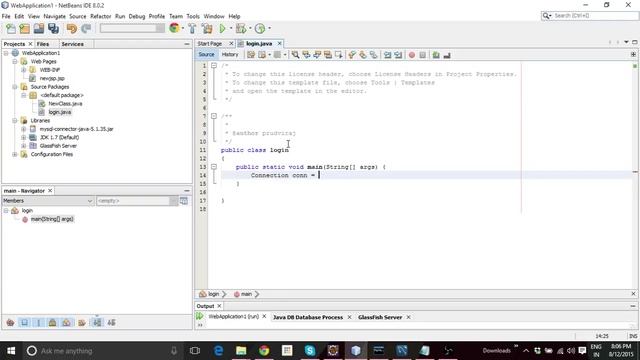Click the Previous Bookmark editor icon
The height and width of the screenshot is (360, 640).
click(x=352, y=55)
